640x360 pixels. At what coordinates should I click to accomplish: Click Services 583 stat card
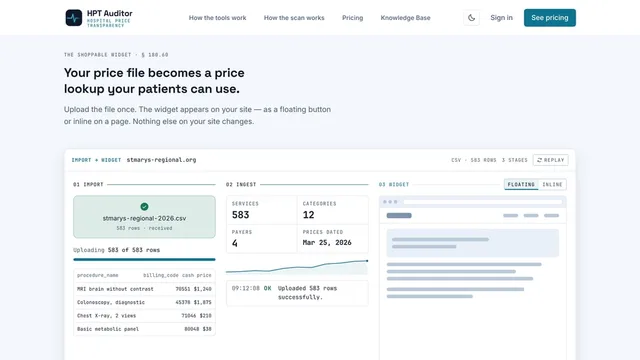[262, 210]
